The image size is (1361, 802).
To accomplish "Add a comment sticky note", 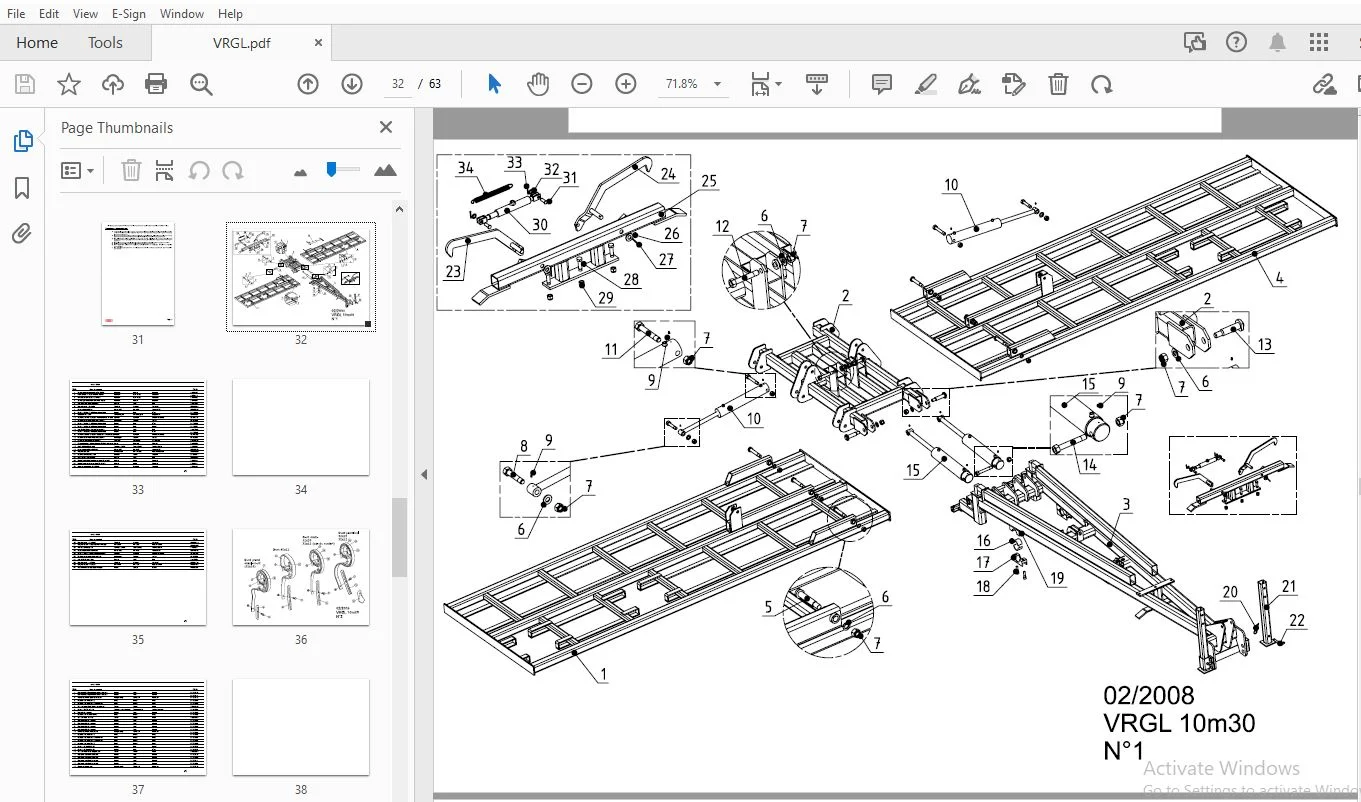I will pos(882,84).
